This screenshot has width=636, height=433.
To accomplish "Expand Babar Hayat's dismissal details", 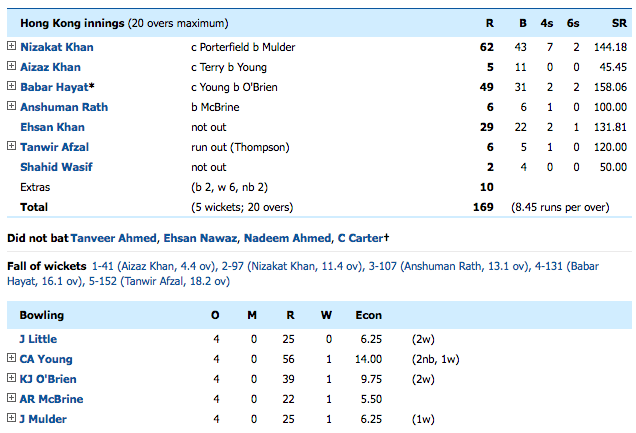I will pos(11,87).
